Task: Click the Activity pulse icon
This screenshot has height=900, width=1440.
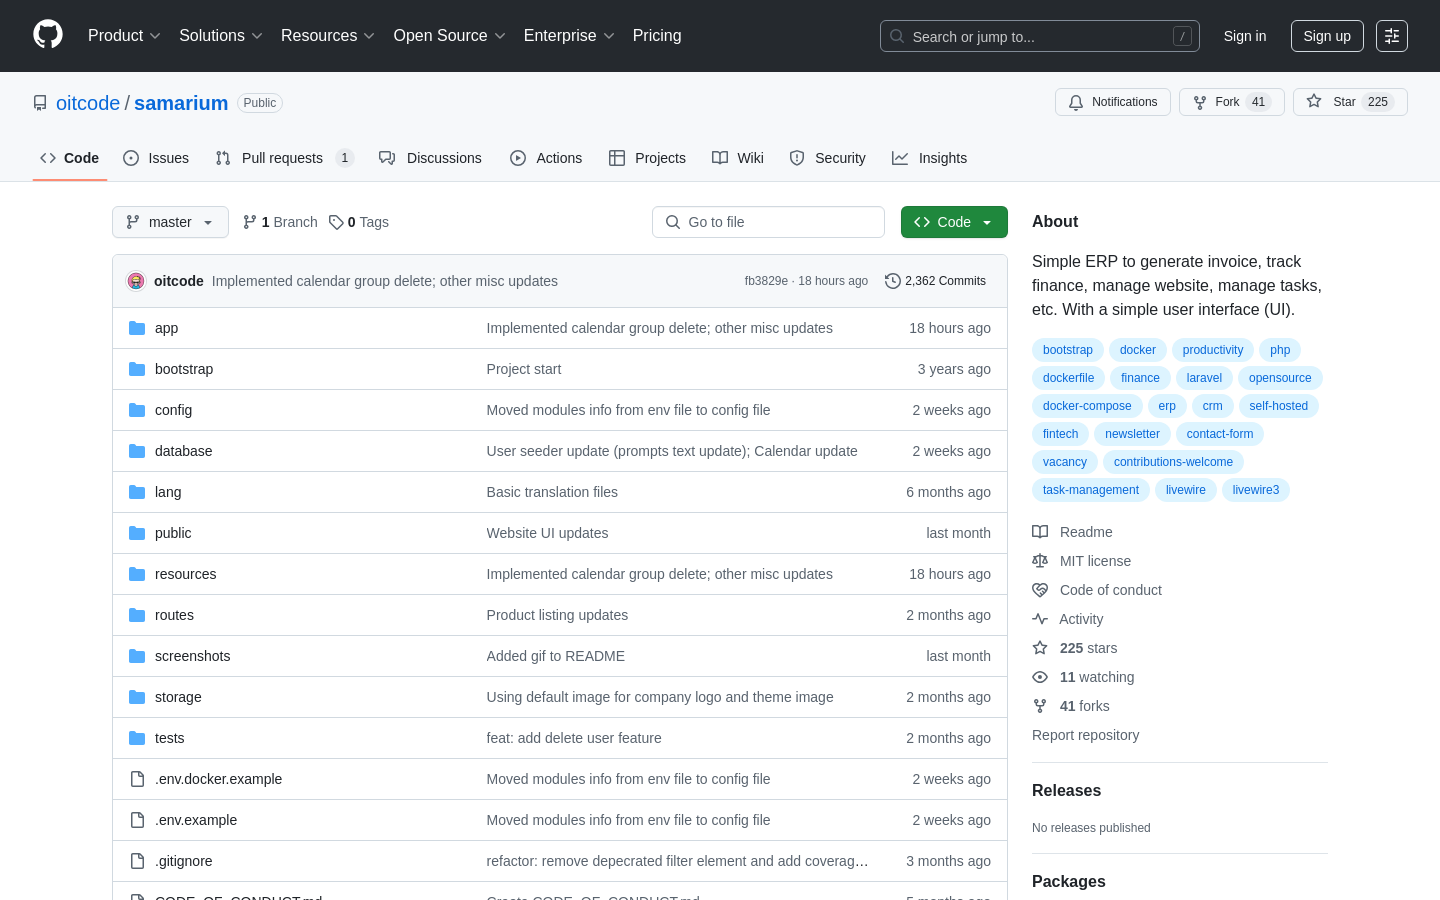Action: coord(1040,619)
